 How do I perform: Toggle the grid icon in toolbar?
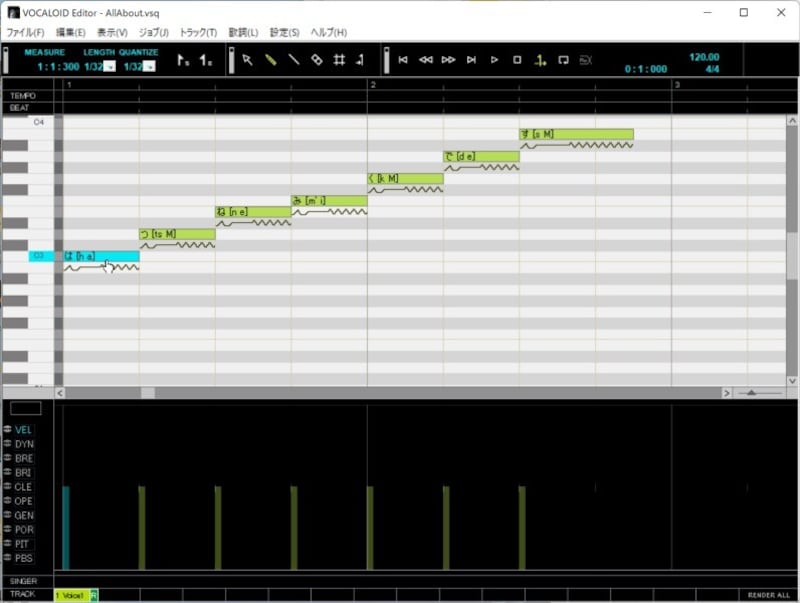[x=339, y=60]
